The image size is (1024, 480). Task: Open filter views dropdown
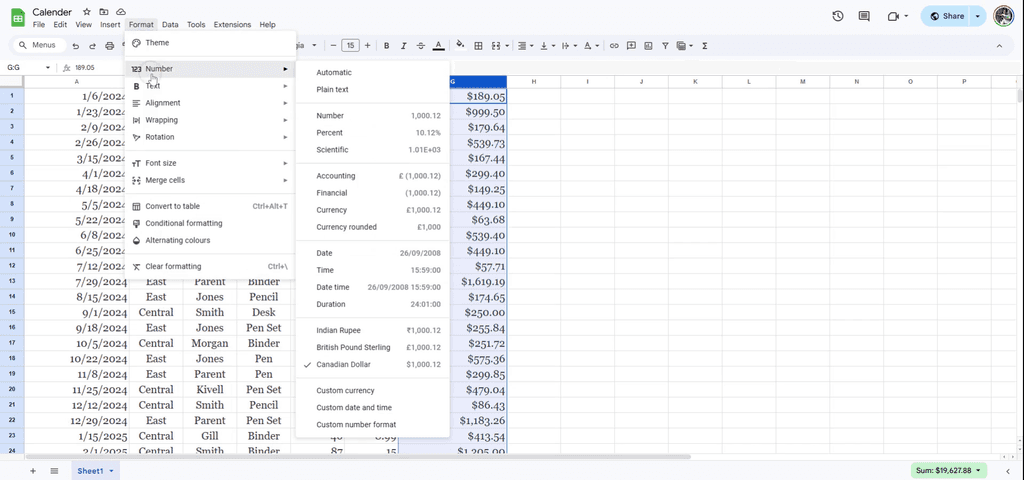click(684, 46)
